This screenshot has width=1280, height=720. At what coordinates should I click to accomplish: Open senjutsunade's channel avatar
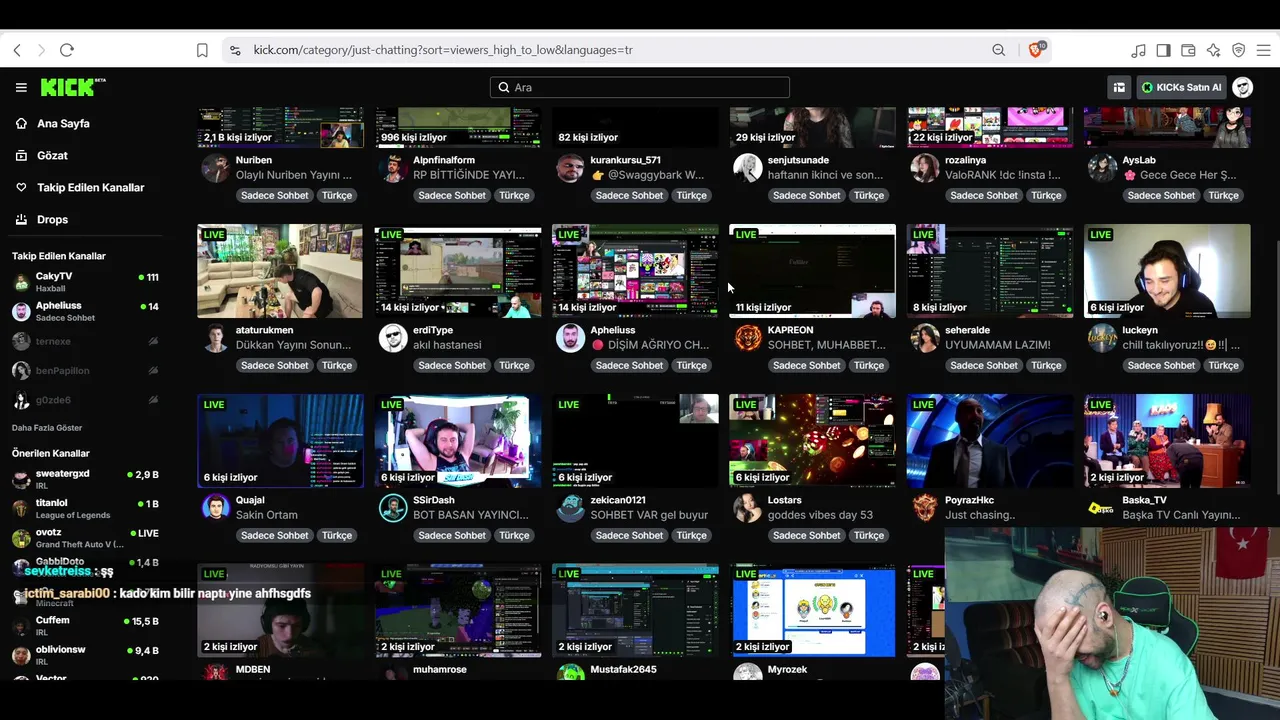click(748, 167)
